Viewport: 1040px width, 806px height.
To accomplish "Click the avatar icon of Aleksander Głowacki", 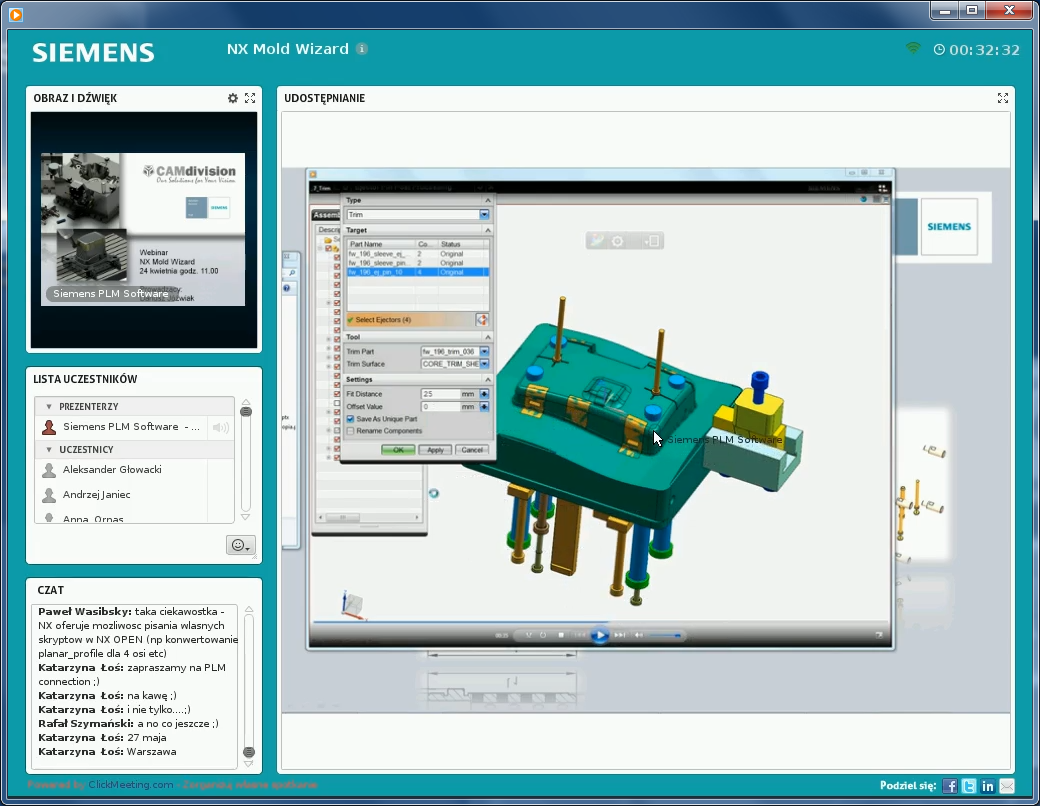I will (48, 470).
